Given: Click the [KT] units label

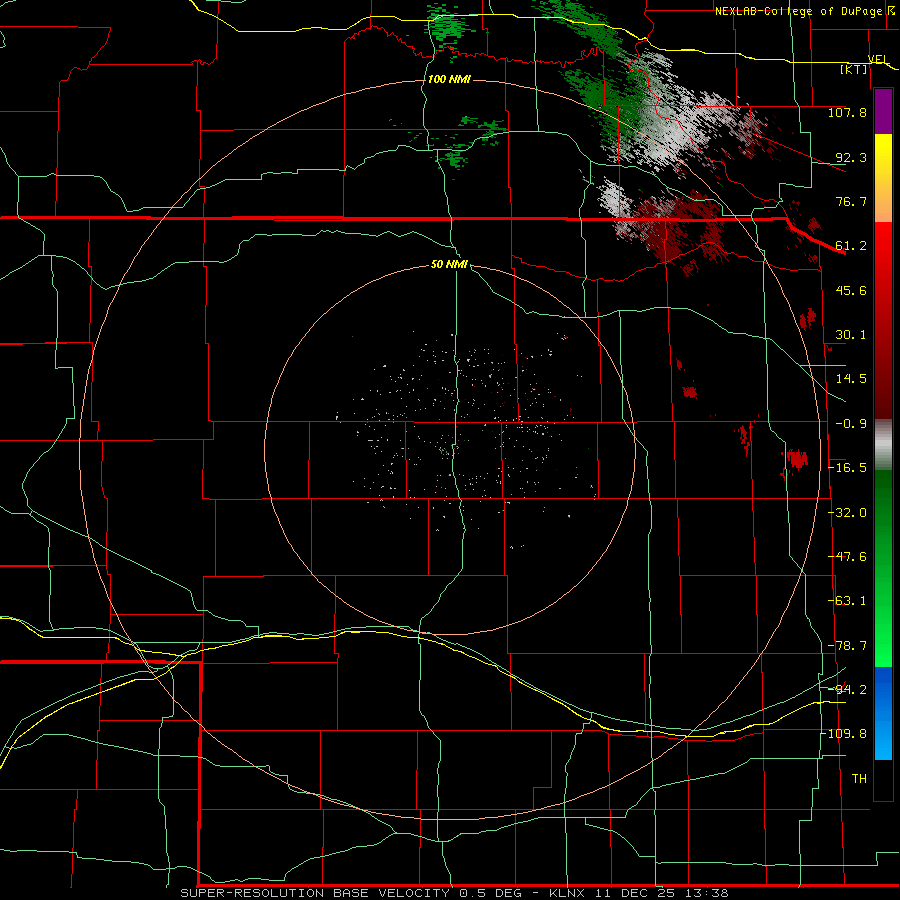Looking at the screenshot, I should (854, 69).
